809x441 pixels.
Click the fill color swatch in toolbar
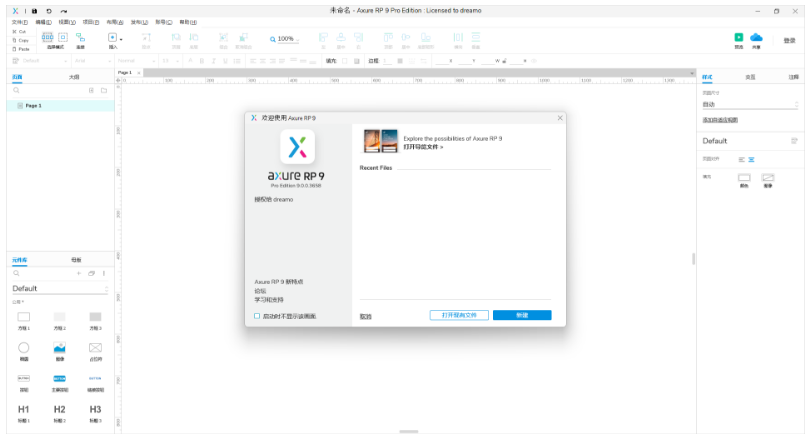point(345,61)
